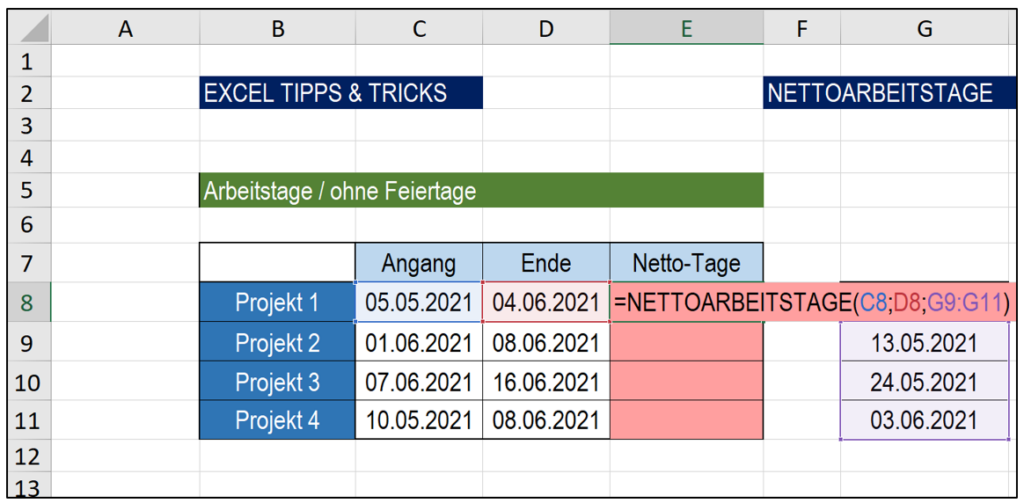Select holiday date 03.06.2021
This screenshot has height=503, width=1024.
[924, 420]
